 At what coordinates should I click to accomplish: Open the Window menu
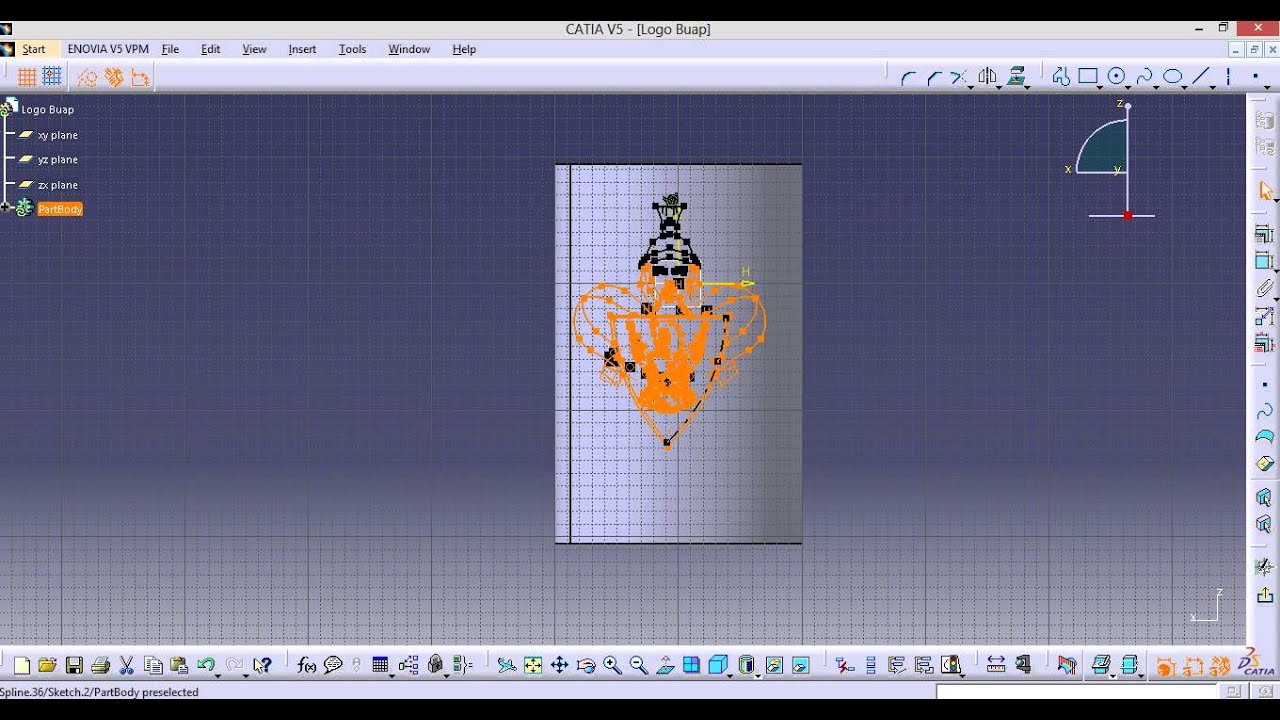coord(409,49)
